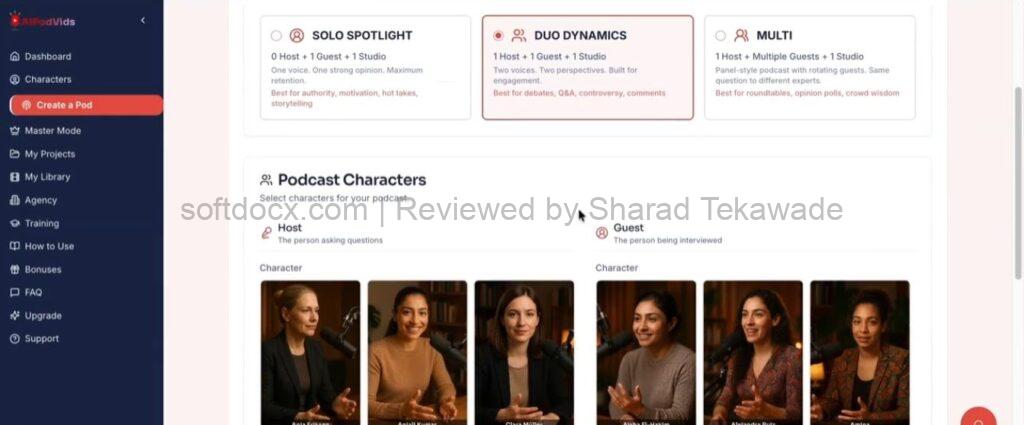Click the My Library icon
The image size is (1024, 425).
tap(14, 177)
